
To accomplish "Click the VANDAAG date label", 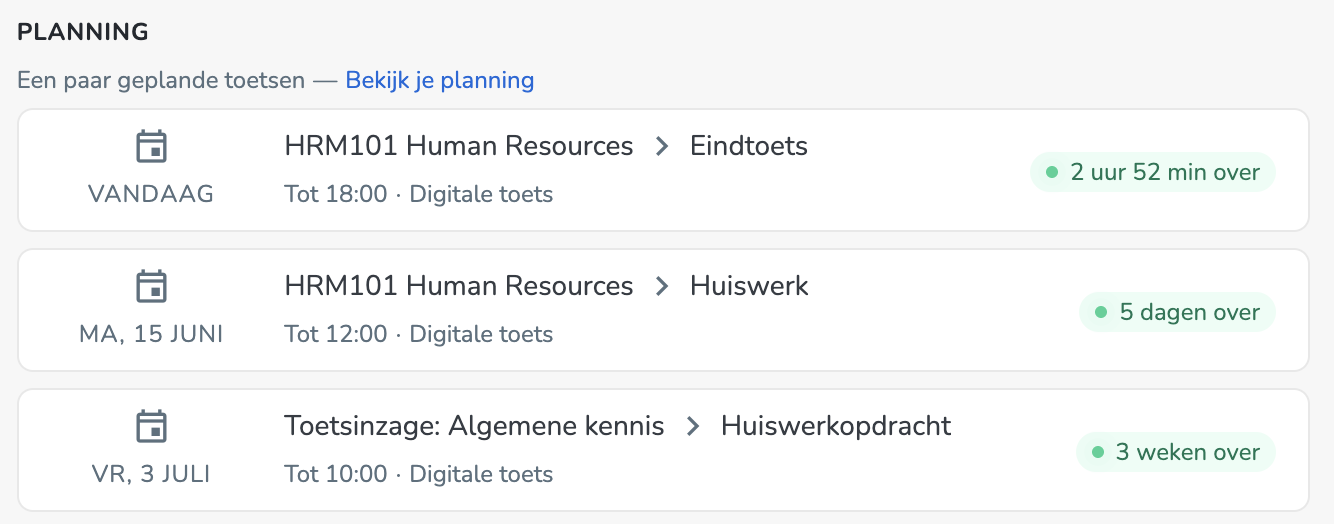I will click(x=151, y=194).
